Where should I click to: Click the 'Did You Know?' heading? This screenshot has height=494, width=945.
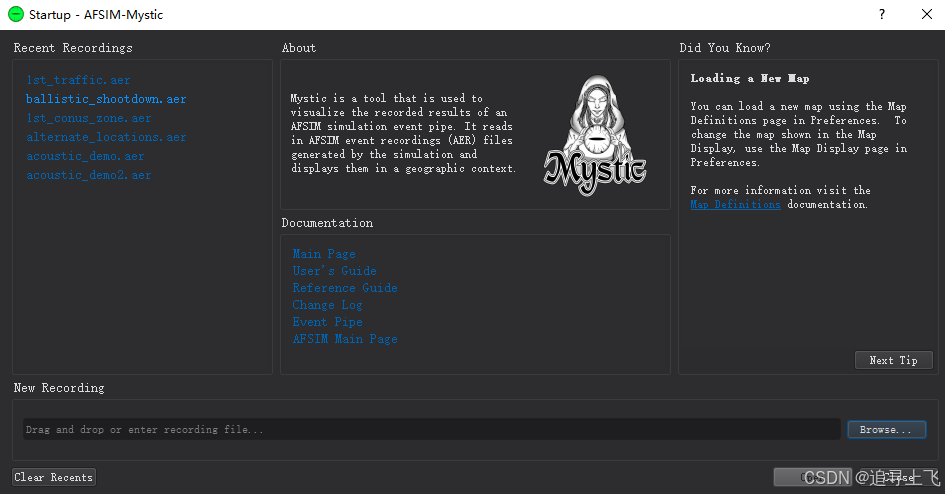[x=725, y=48]
